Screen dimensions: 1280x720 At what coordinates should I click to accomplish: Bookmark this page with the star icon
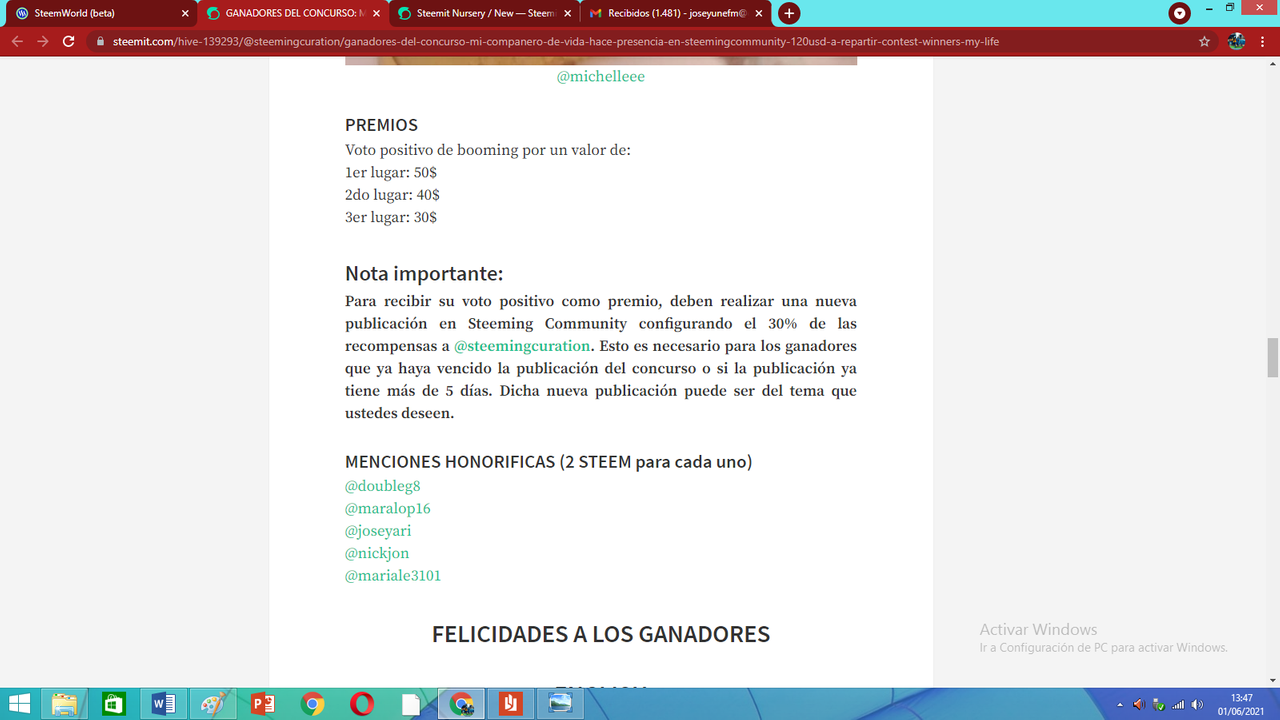click(1205, 42)
